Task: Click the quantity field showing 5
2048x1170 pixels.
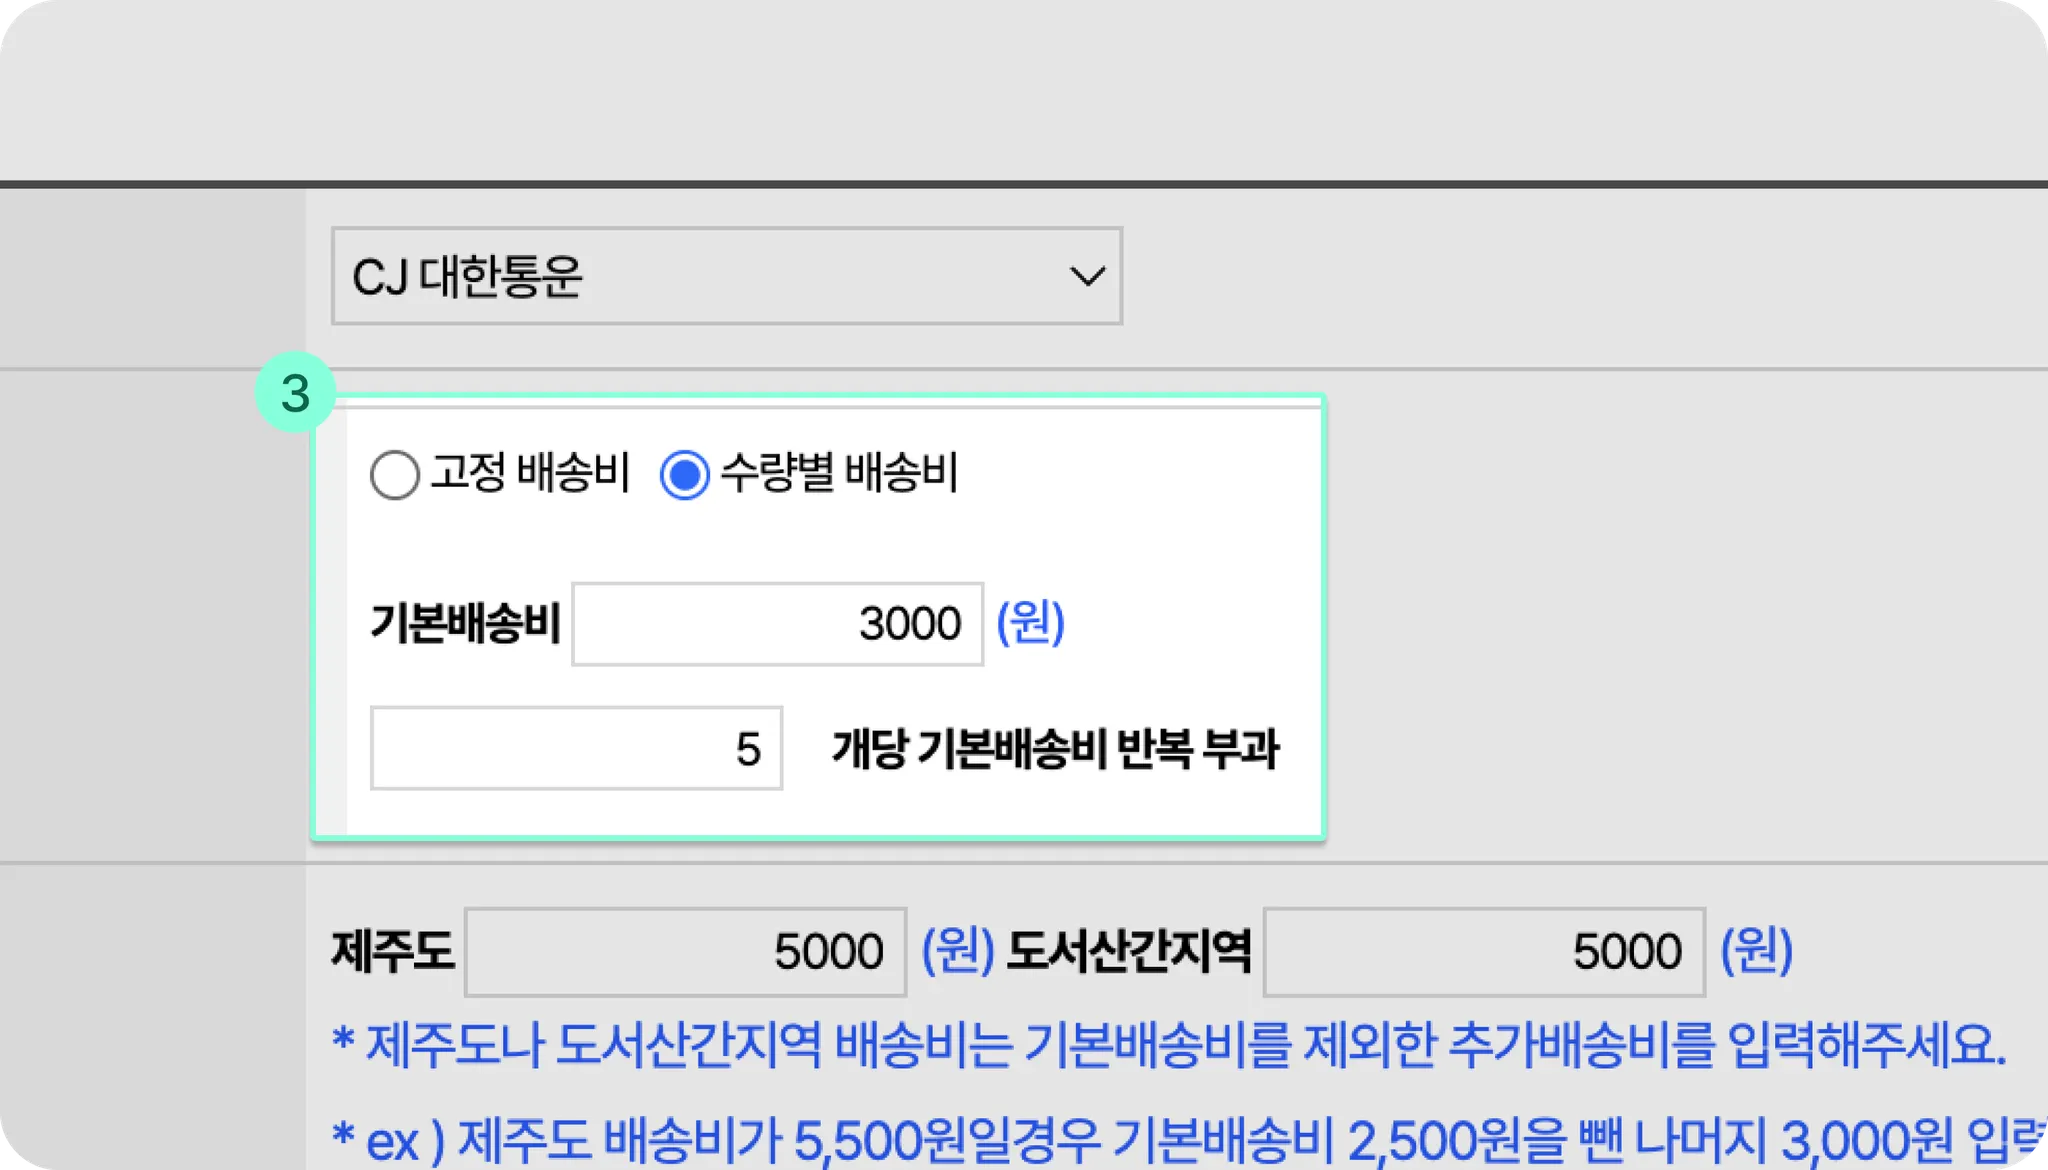Action: tap(576, 748)
